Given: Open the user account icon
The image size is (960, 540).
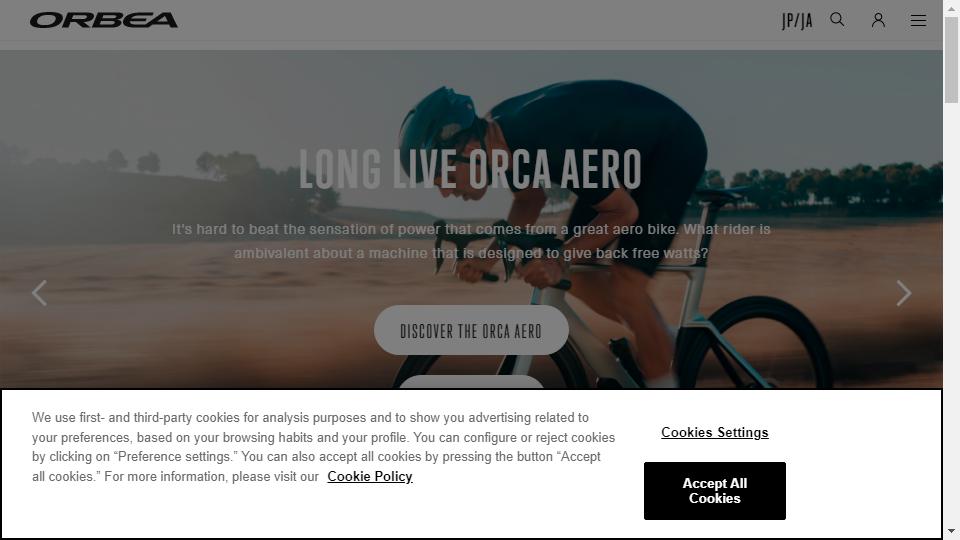Looking at the screenshot, I should [x=878, y=20].
